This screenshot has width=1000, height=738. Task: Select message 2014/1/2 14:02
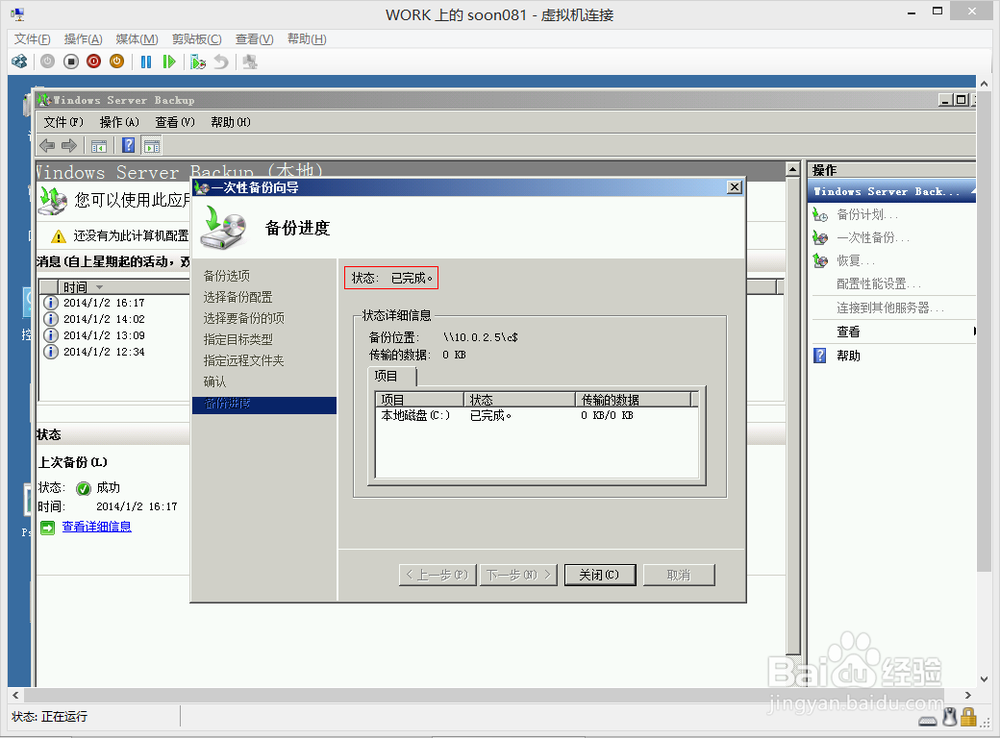tap(103, 319)
